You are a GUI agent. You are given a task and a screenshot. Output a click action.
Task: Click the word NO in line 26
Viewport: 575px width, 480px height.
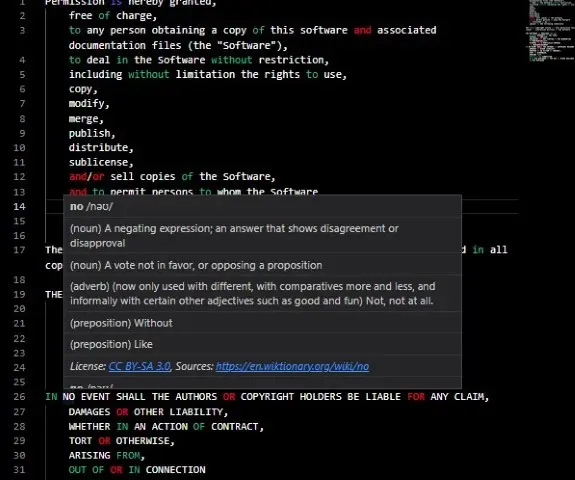[69, 397]
